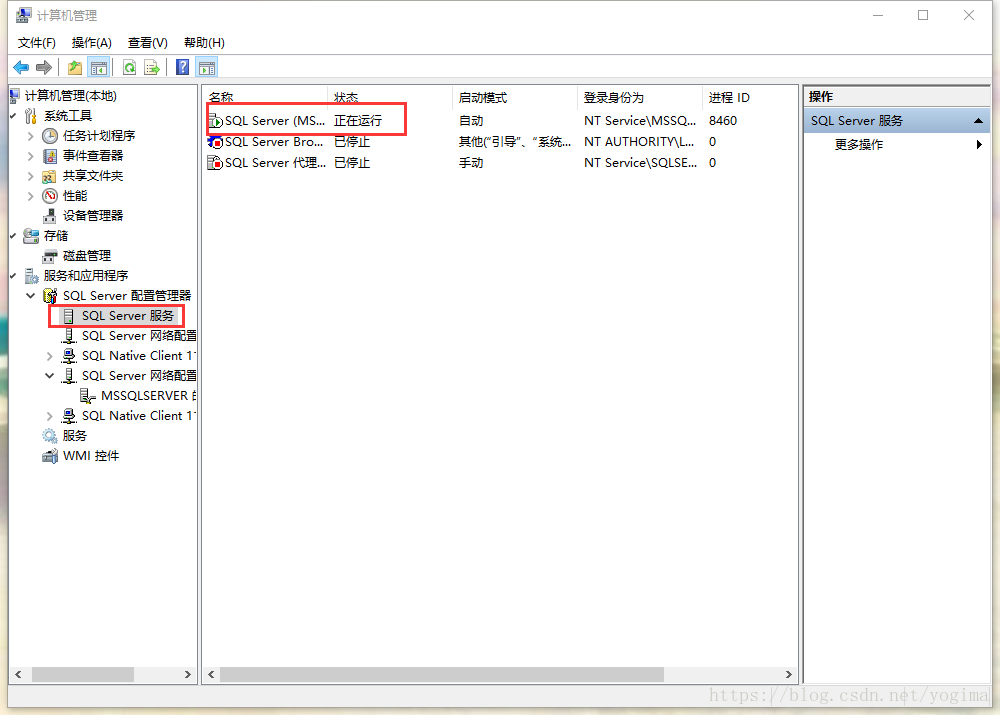Select the WMI 控件 tree item
Screen dimensions: 1000x715
coord(91,456)
